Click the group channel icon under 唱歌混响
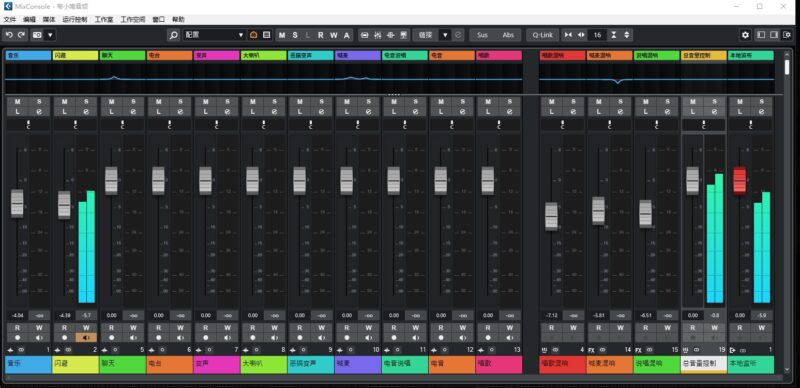Screen dimensions: 800x388 coord(544,350)
